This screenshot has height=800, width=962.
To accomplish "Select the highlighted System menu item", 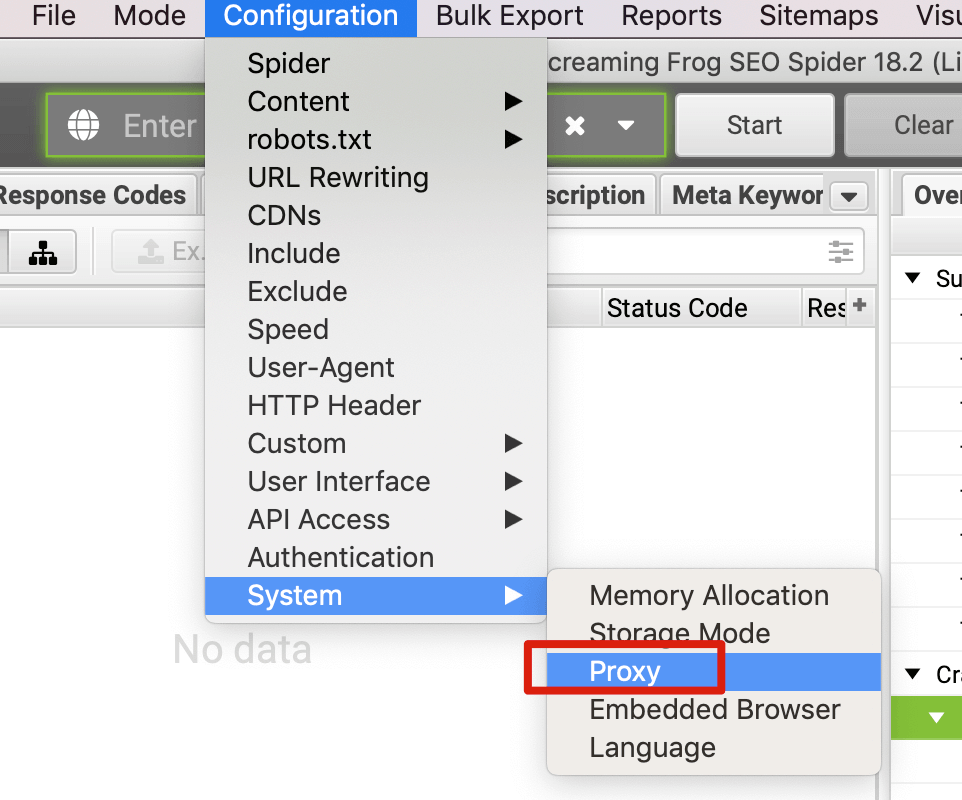I will click(x=375, y=596).
